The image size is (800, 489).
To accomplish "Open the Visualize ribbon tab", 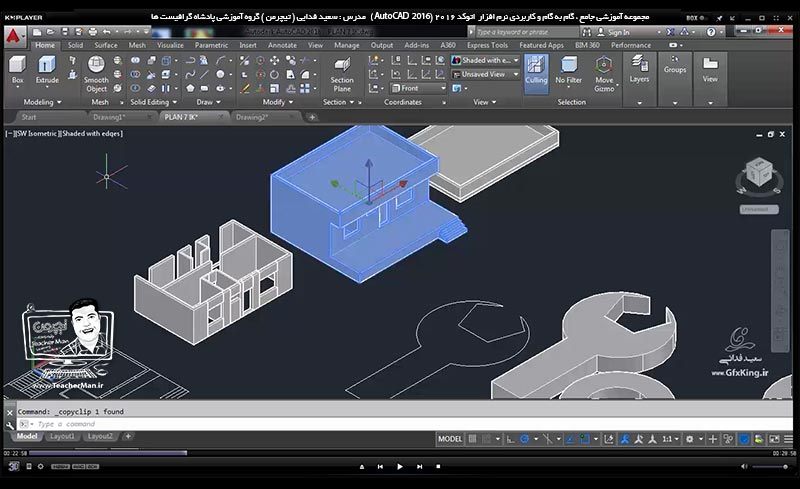I will click(170, 45).
